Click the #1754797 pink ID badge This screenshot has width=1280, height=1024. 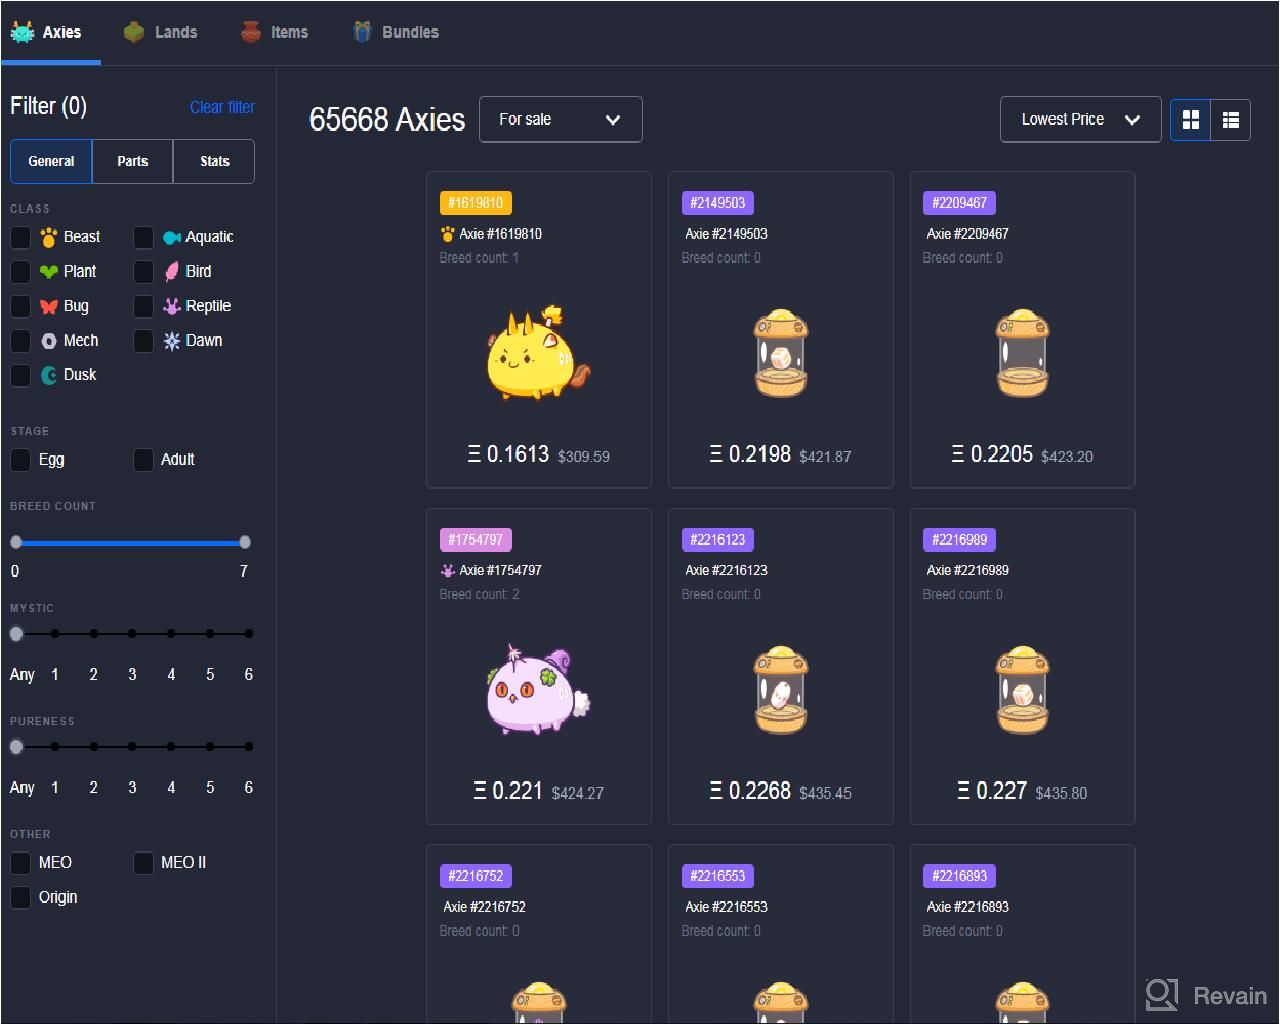(476, 540)
